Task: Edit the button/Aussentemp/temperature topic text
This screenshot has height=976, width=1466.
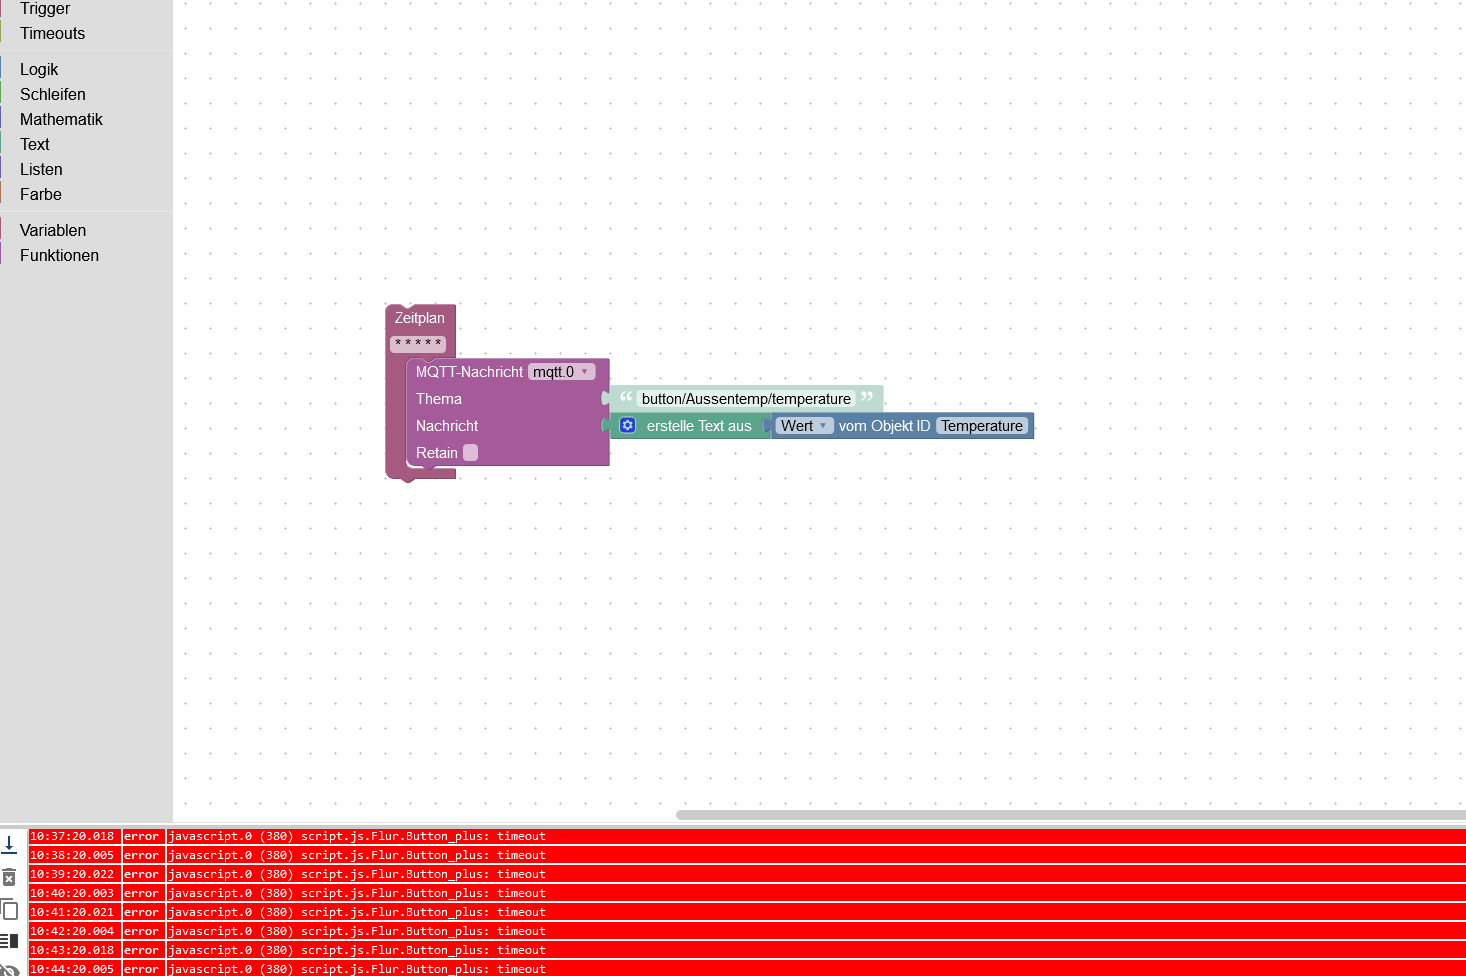Action: (x=746, y=398)
